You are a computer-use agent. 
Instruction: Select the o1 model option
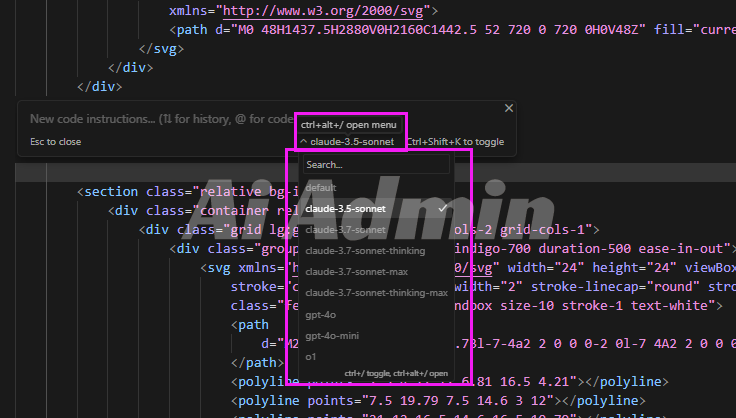point(376,357)
